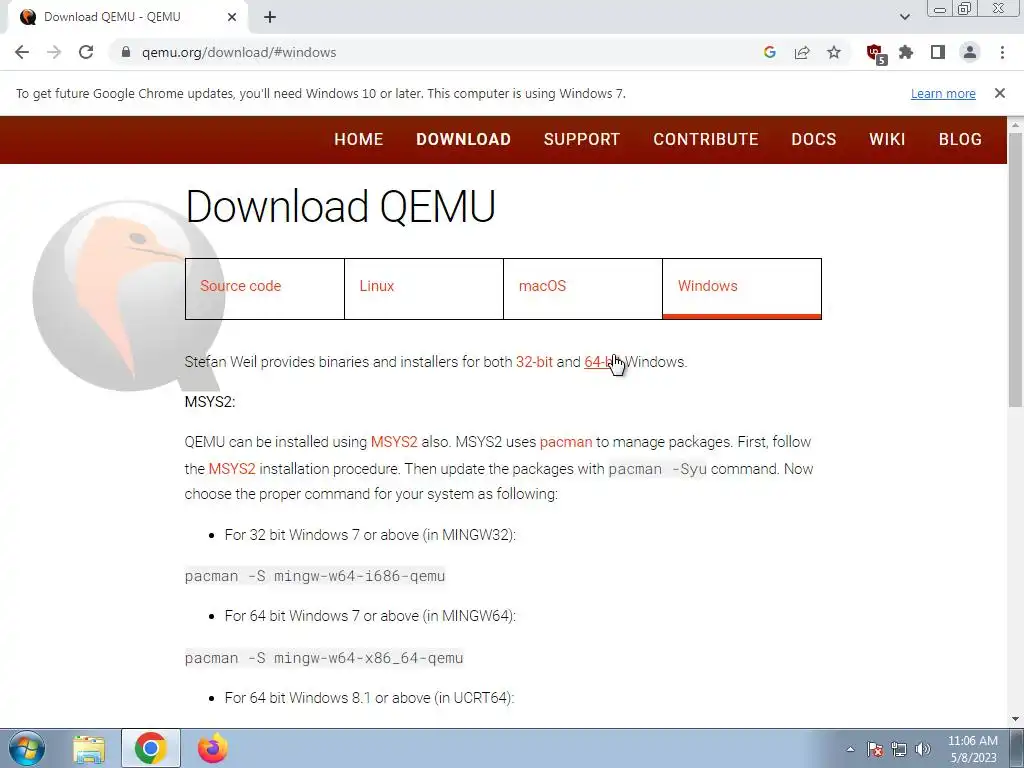Show hidden system tray icons
1024x768 pixels.
850,750
